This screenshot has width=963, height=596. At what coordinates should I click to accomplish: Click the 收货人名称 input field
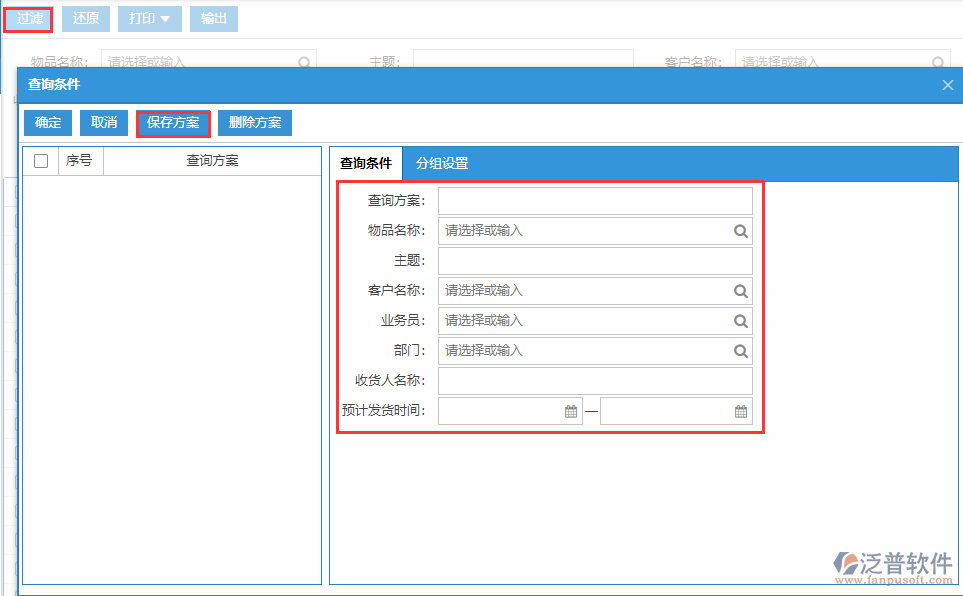(x=595, y=380)
